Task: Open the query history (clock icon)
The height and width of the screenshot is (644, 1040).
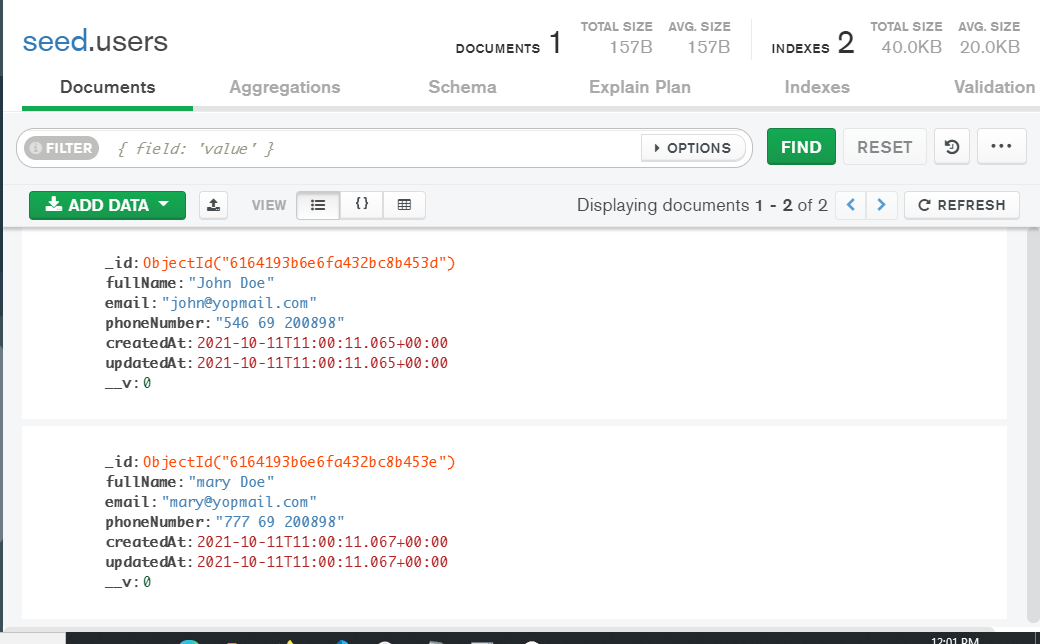Action: click(952, 147)
